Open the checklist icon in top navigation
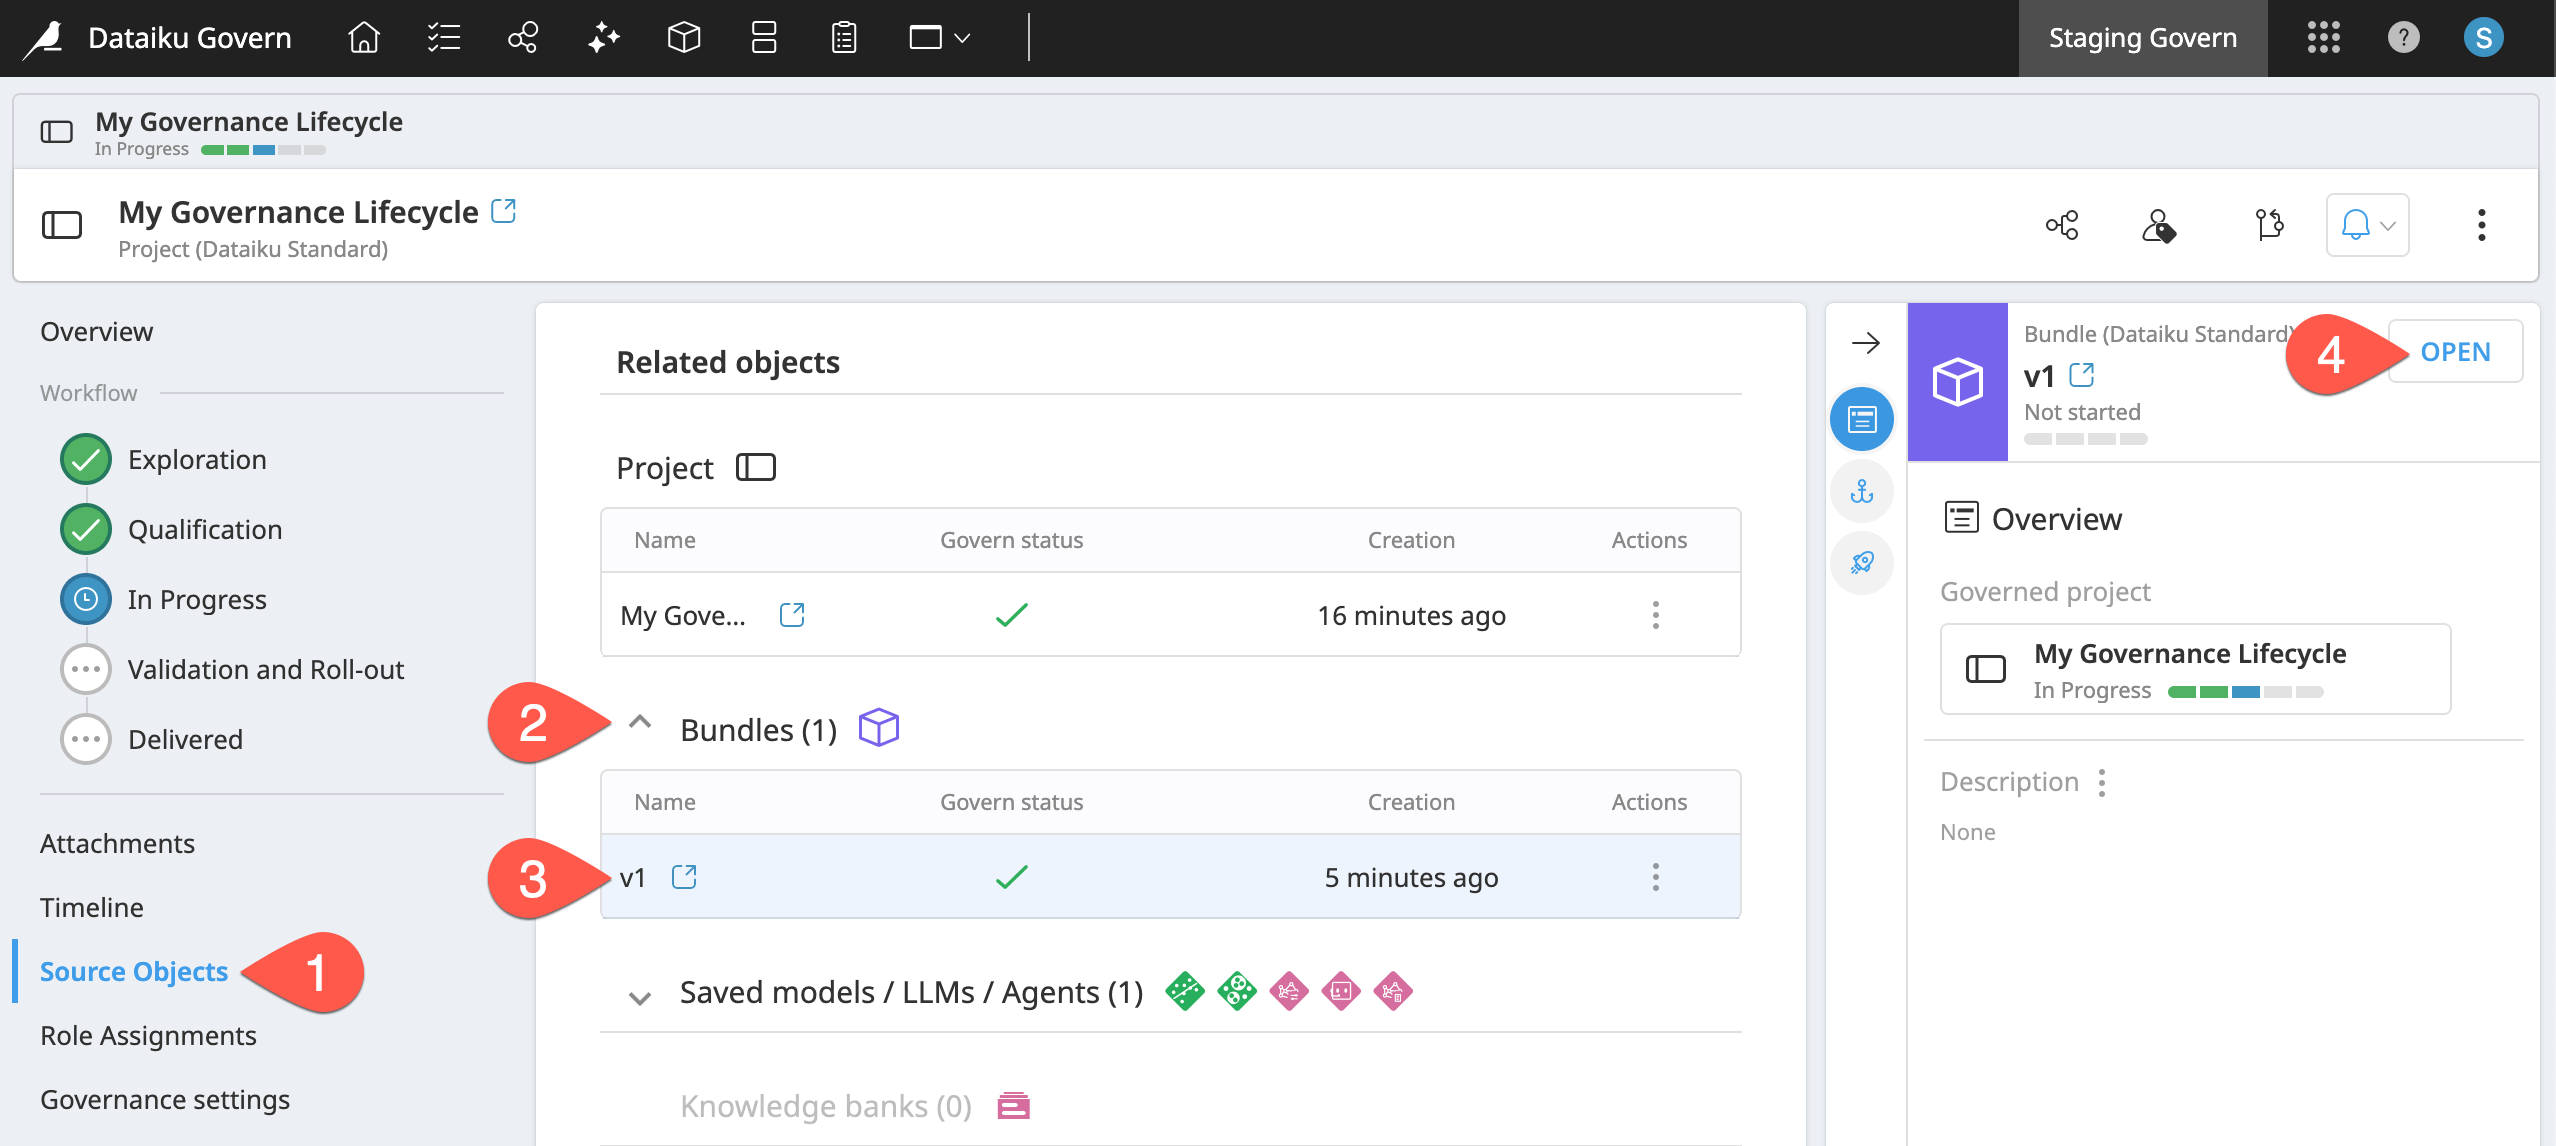 pyautogui.click(x=443, y=38)
